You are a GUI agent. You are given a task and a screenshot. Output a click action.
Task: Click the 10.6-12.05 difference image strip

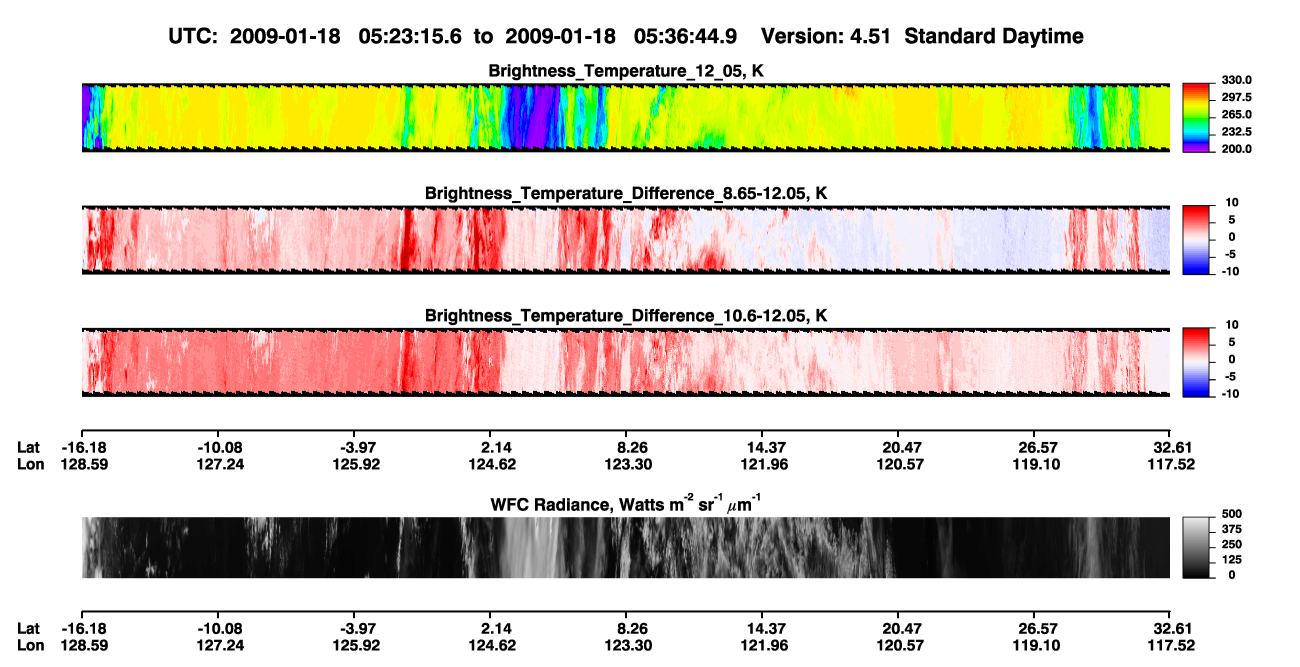(x=625, y=362)
